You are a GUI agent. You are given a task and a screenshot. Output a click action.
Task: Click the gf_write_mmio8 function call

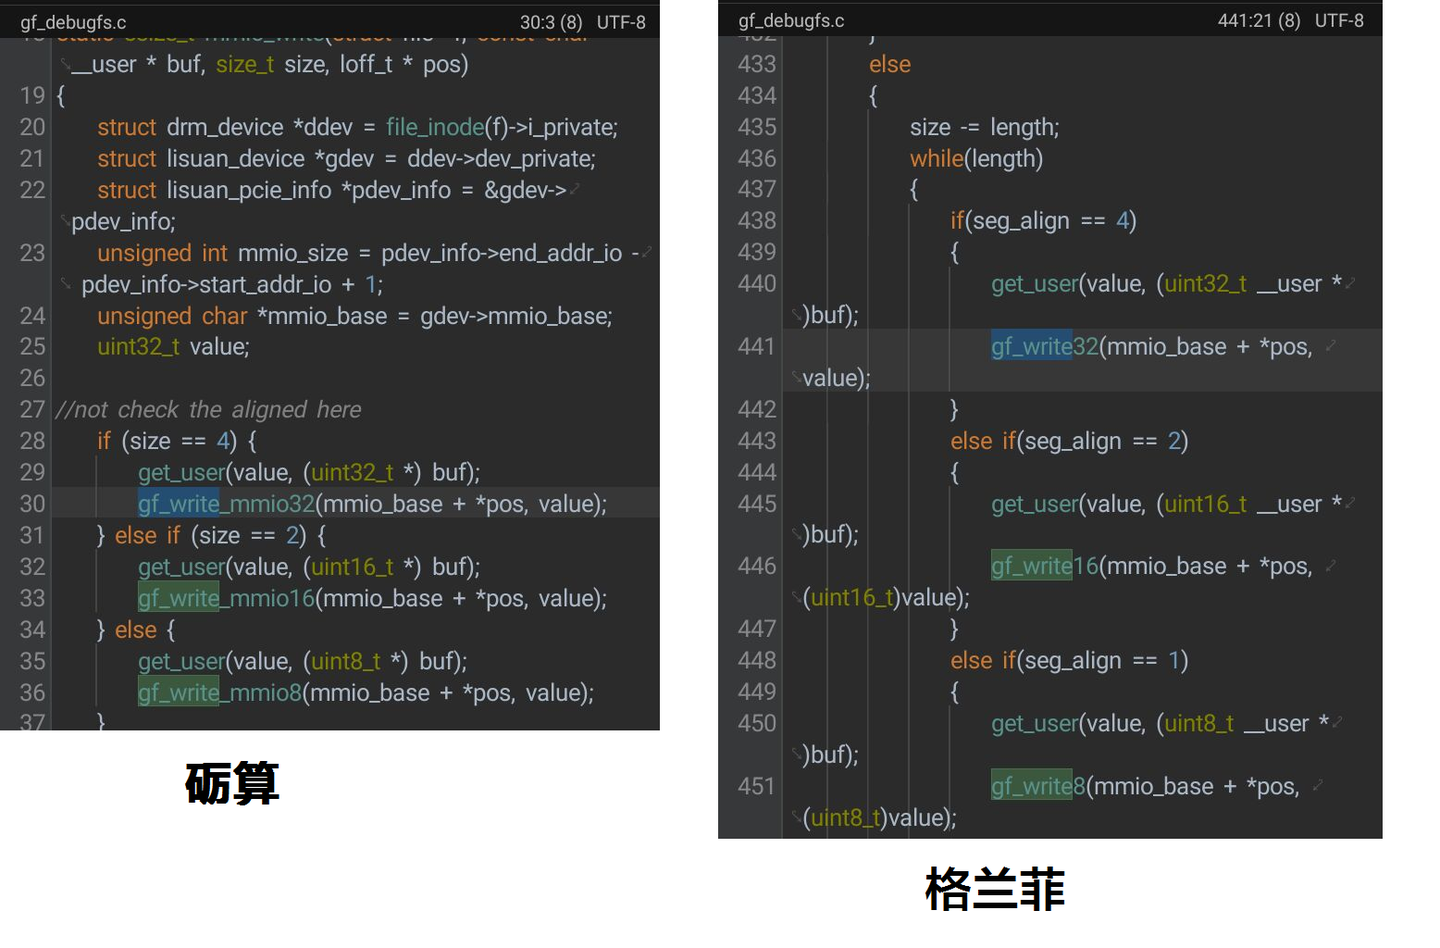coord(220,693)
